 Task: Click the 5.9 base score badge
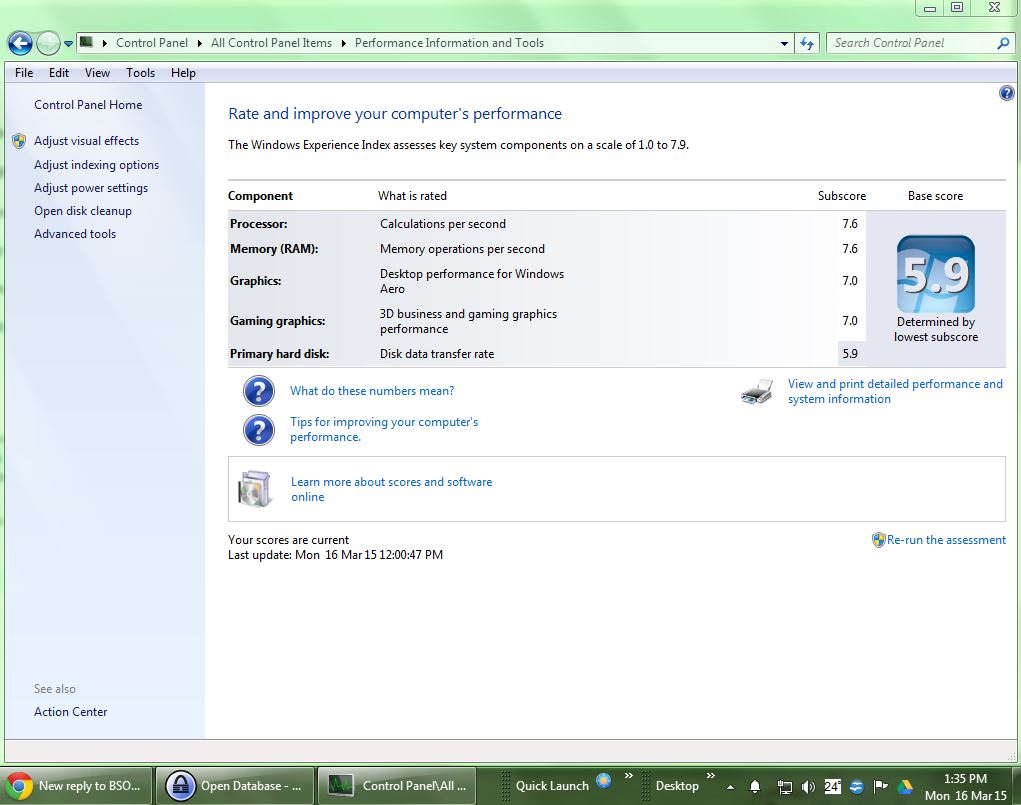coord(936,274)
